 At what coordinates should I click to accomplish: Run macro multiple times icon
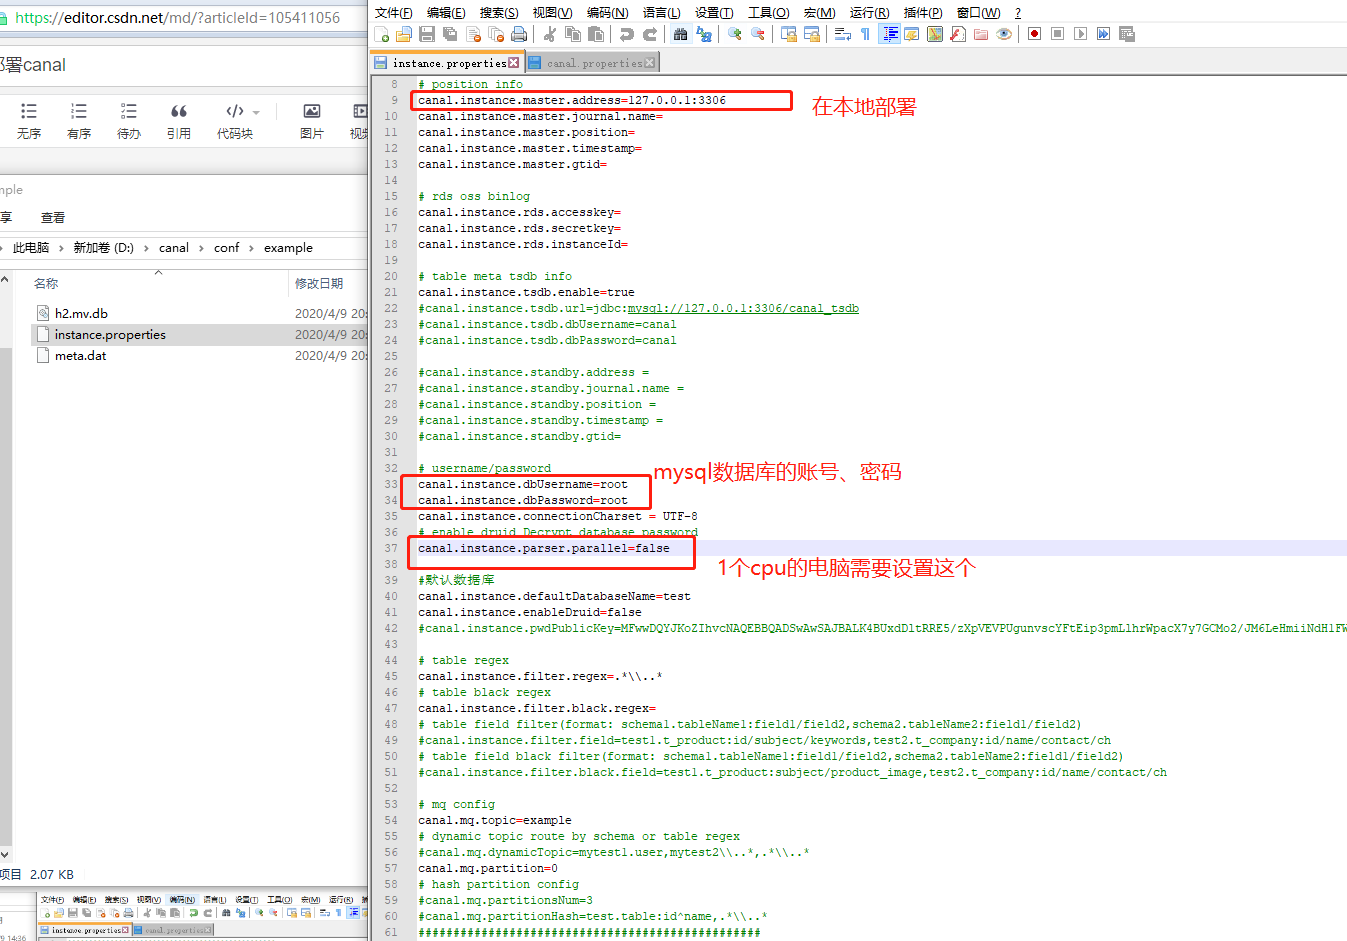click(x=1103, y=34)
